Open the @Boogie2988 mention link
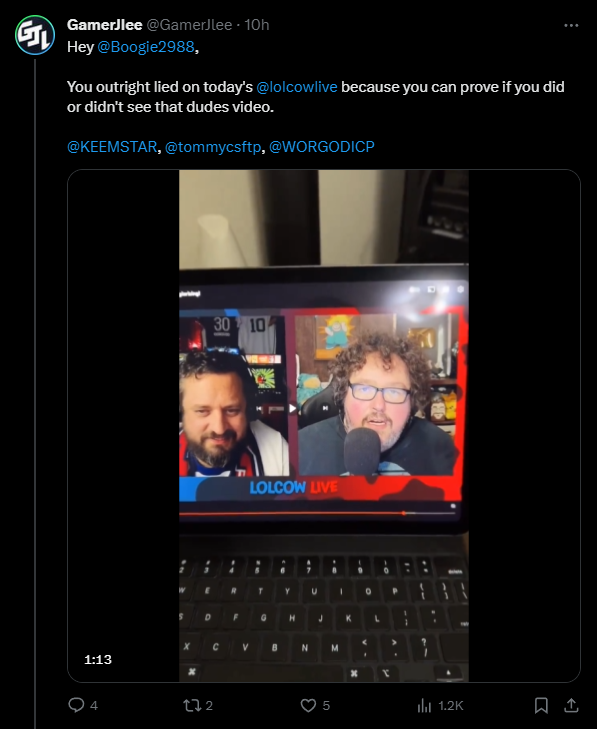This screenshot has height=729, width=597. 146,47
